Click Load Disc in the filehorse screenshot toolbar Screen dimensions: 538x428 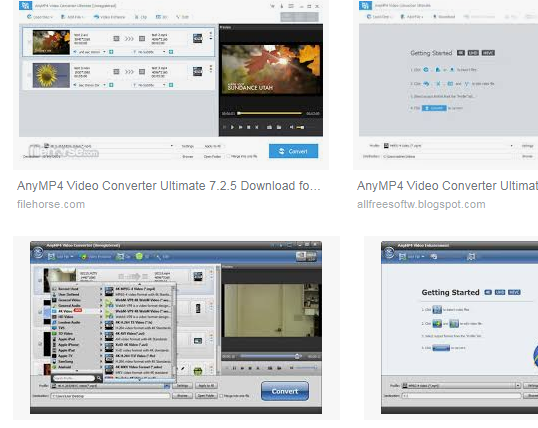[x=40, y=17]
